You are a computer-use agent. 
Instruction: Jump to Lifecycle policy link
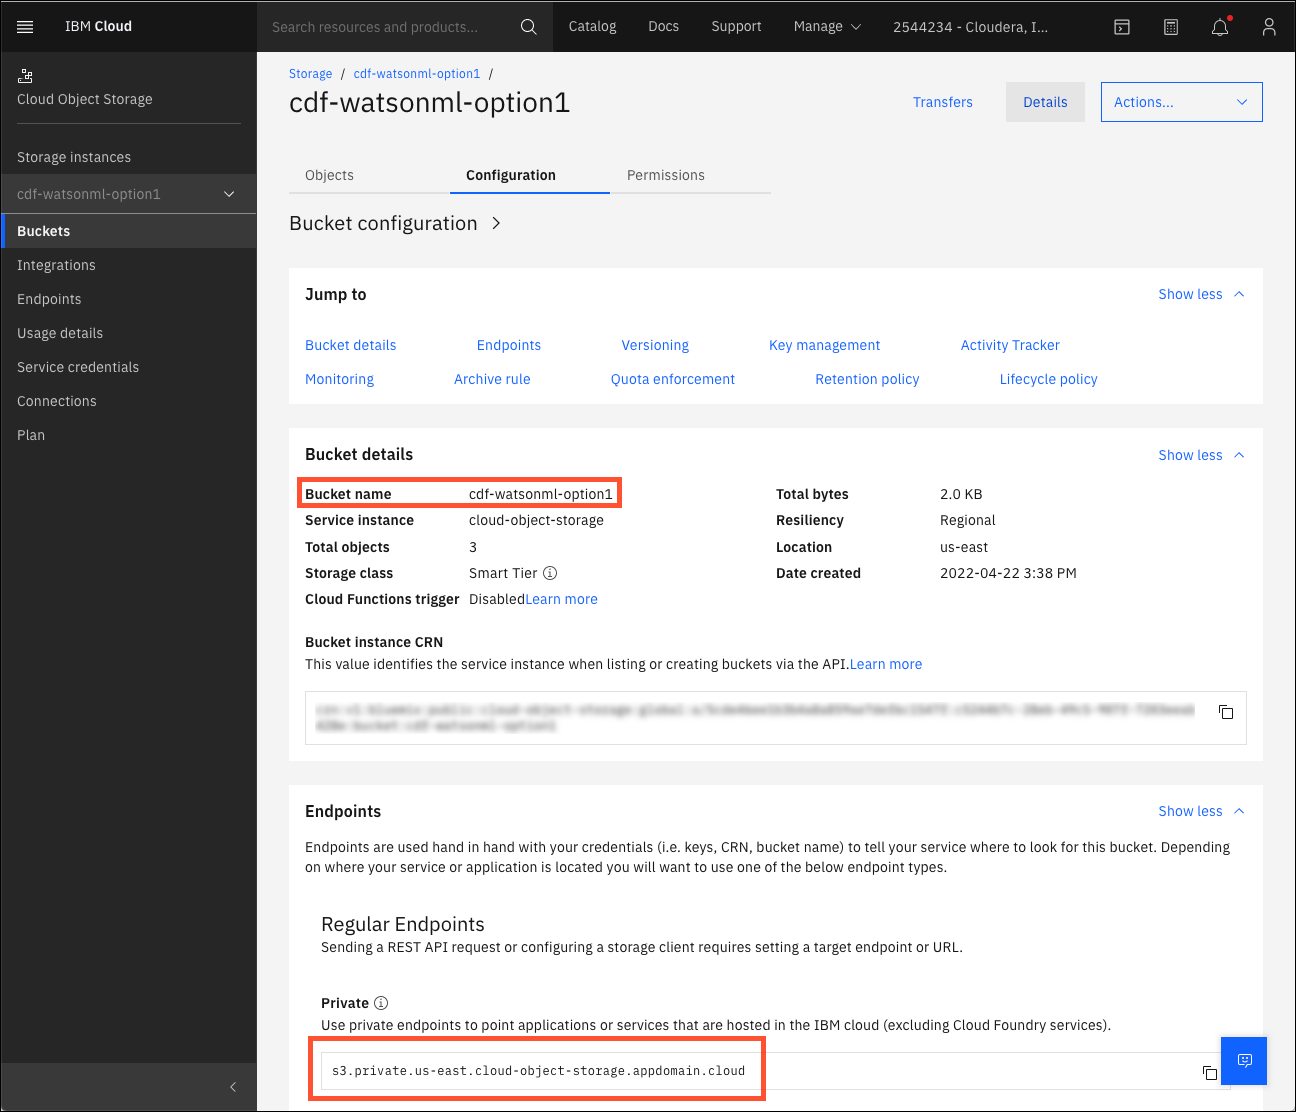point(1048,379)
